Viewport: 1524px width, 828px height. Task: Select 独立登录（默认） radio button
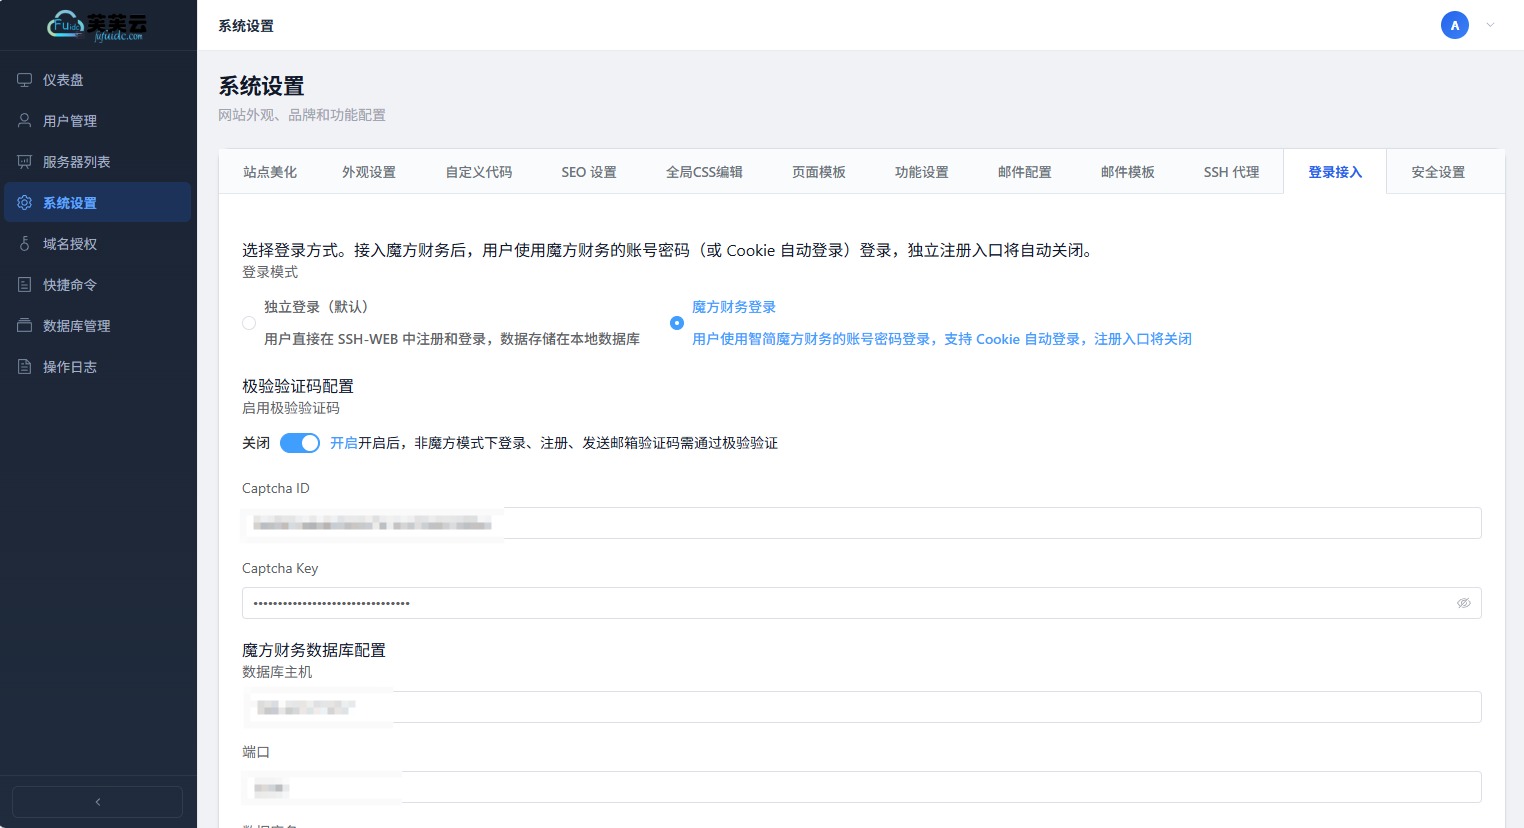tap(249, 323)
